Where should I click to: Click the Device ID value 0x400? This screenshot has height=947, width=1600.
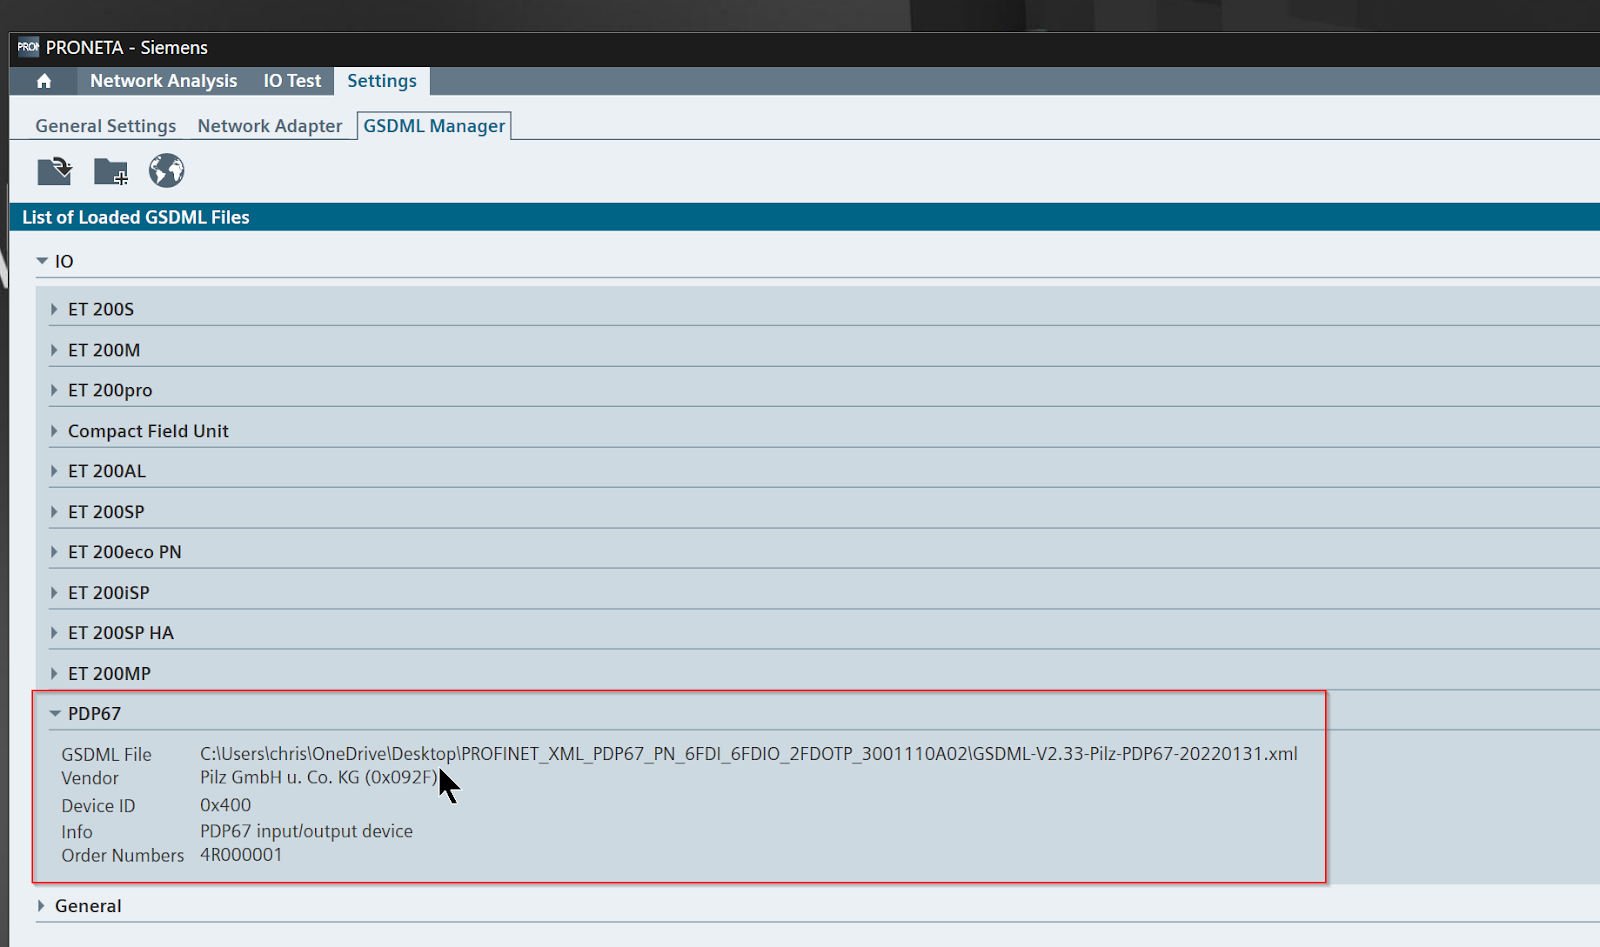pos(226,805)
